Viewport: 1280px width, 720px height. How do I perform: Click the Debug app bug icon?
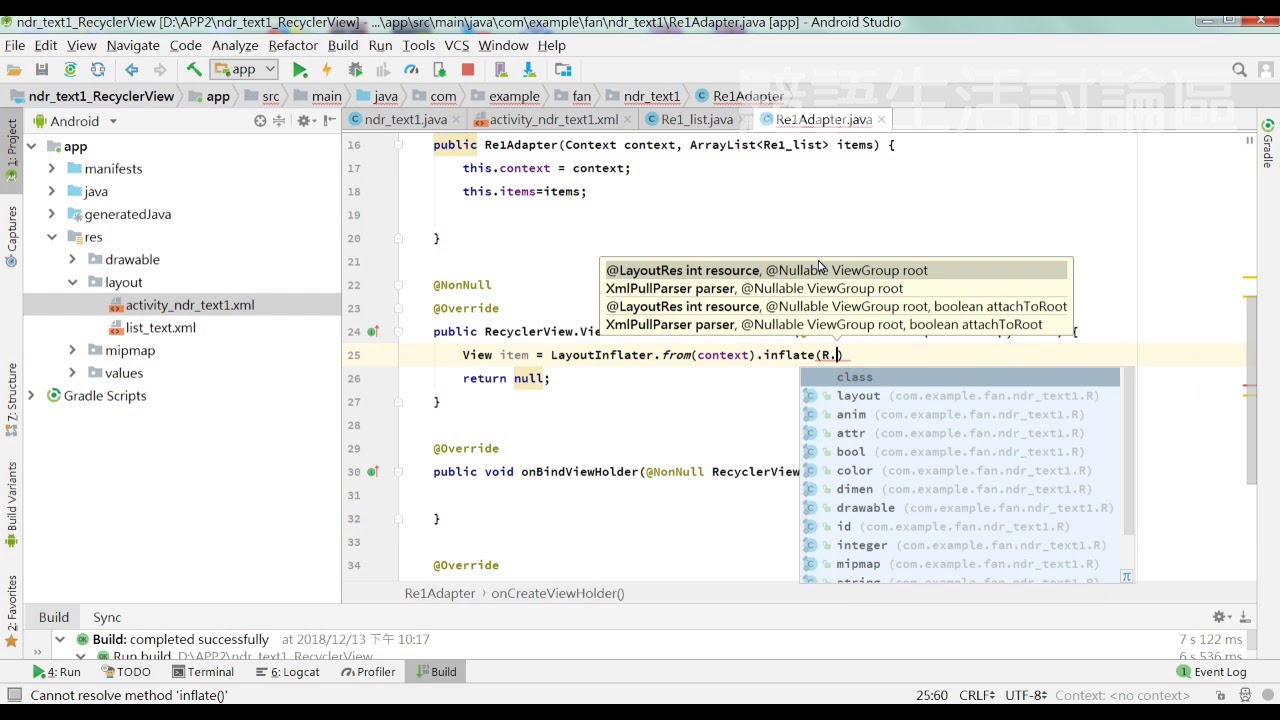pos(355,70)
